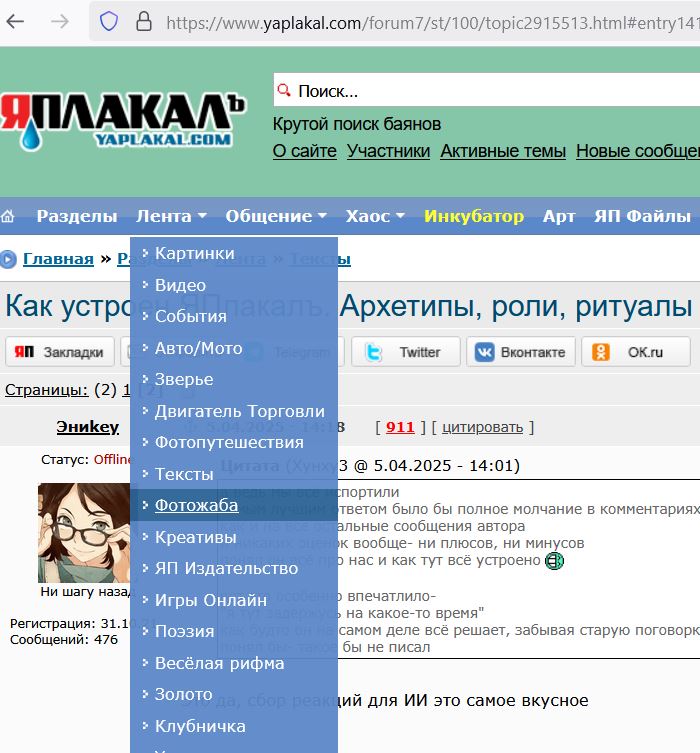Share topic via Twitter button
The width and height of the screenshot is (700, 753).
[x=406, y=352]
